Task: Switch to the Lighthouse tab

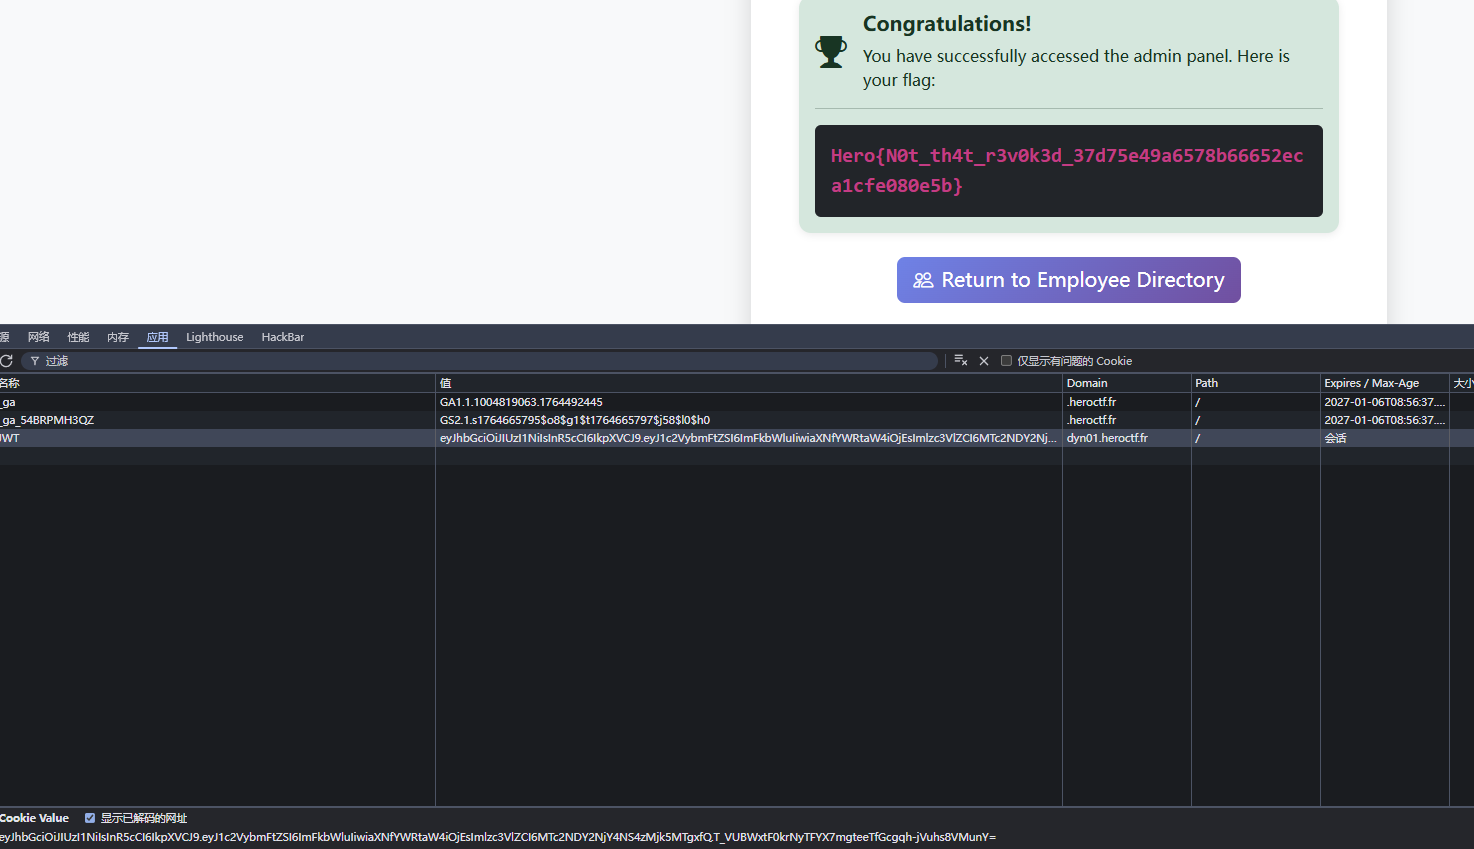Action: pyautogui.click(x=214, y=337)
